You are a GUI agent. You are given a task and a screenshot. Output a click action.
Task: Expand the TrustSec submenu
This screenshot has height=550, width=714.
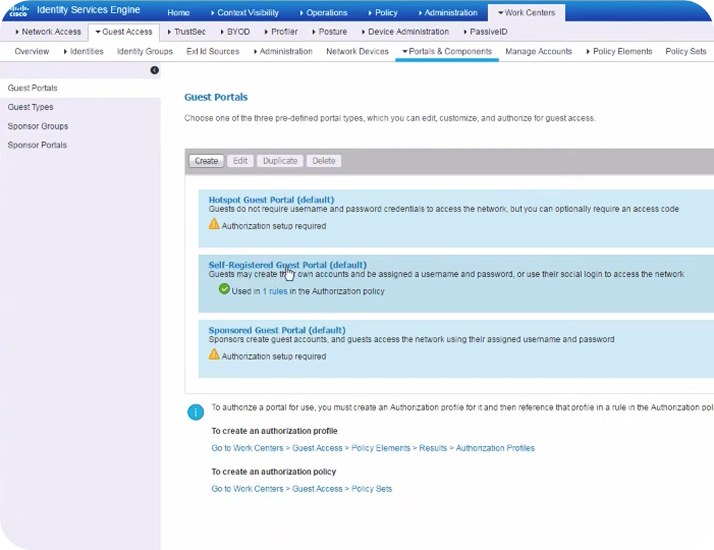(187, 32)
